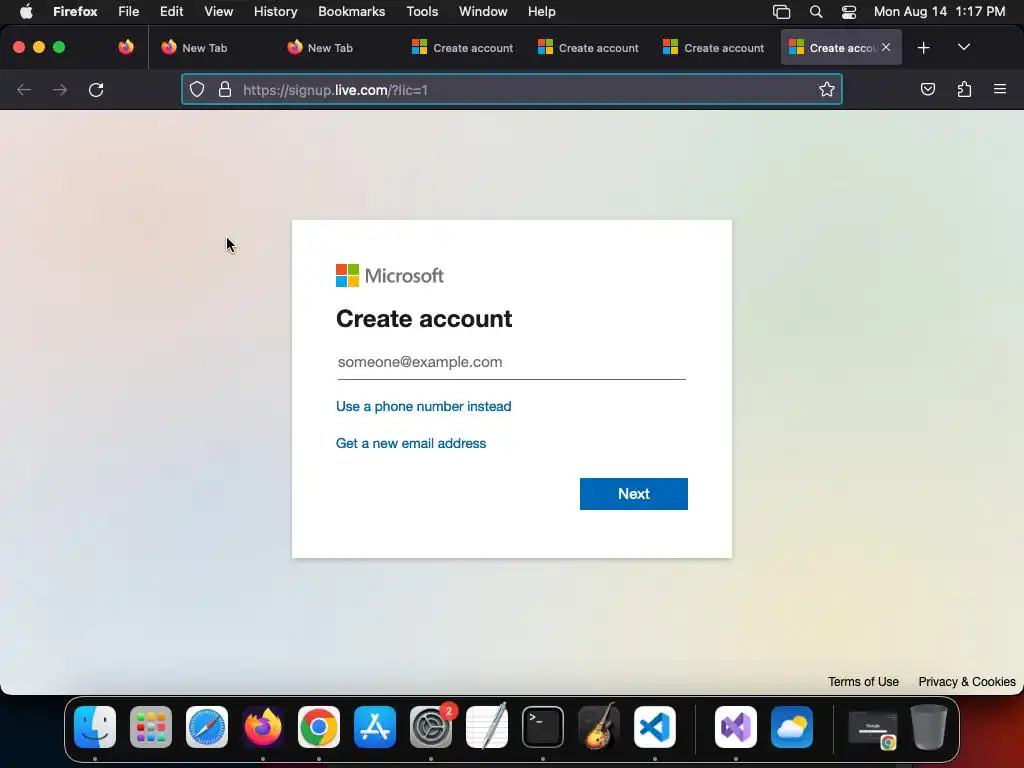Open Firefox hamburger application menu

1000,89
